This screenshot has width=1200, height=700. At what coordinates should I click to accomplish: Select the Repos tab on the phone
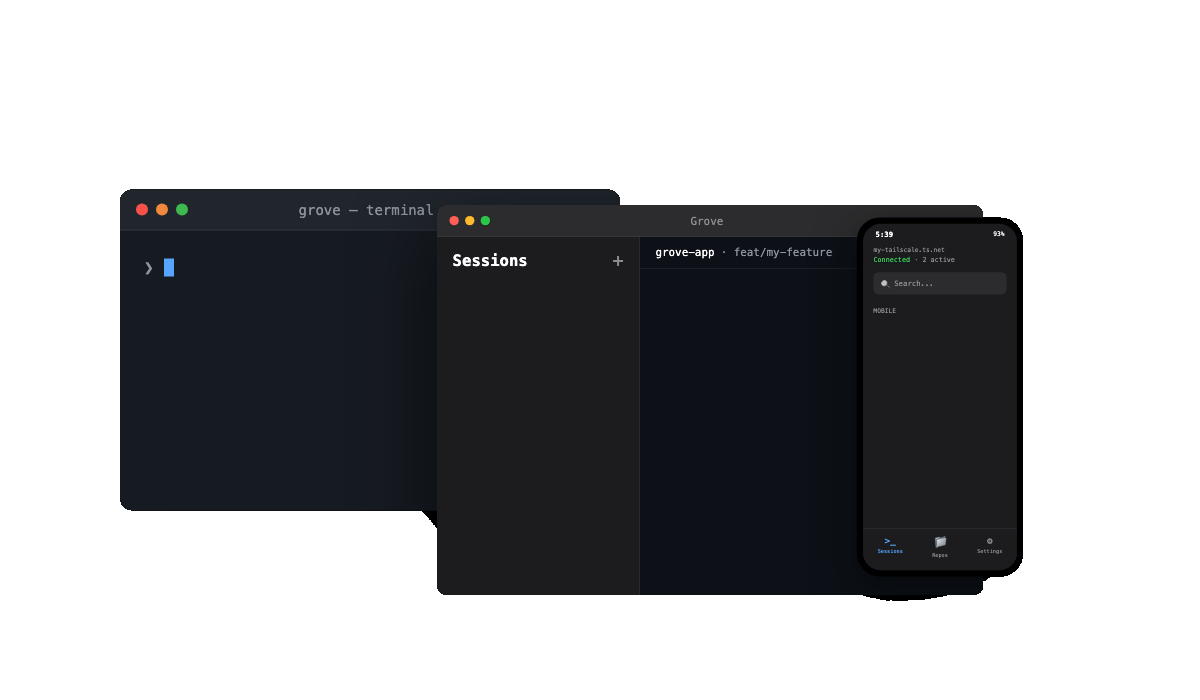click(939, 547)
